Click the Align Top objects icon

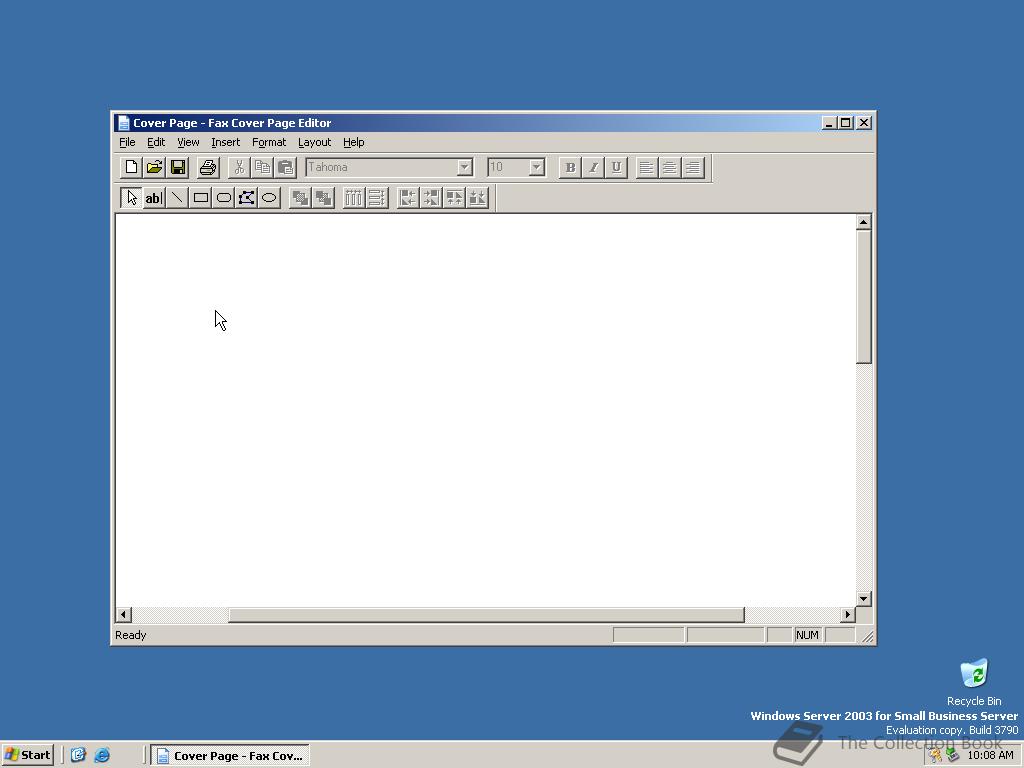point(454,198)
